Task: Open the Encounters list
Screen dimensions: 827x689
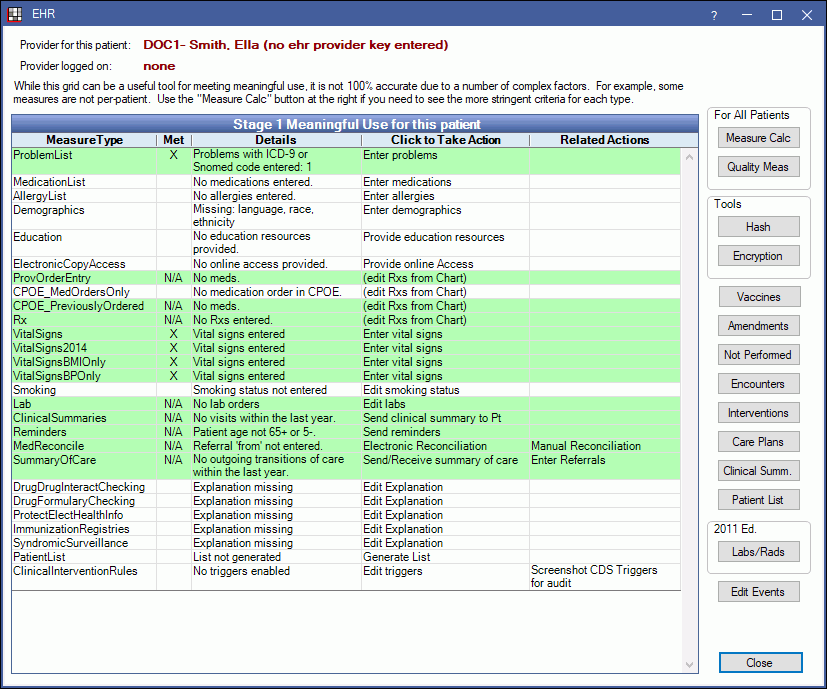Action: (758, 384)
